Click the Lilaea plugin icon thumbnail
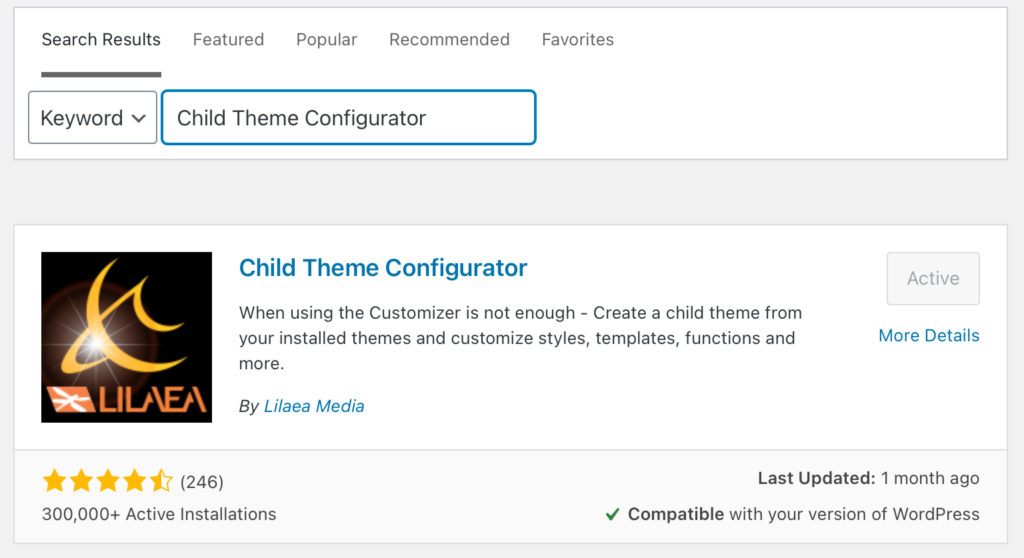Viewport: 1024px width, 558px height. (127, 337)
